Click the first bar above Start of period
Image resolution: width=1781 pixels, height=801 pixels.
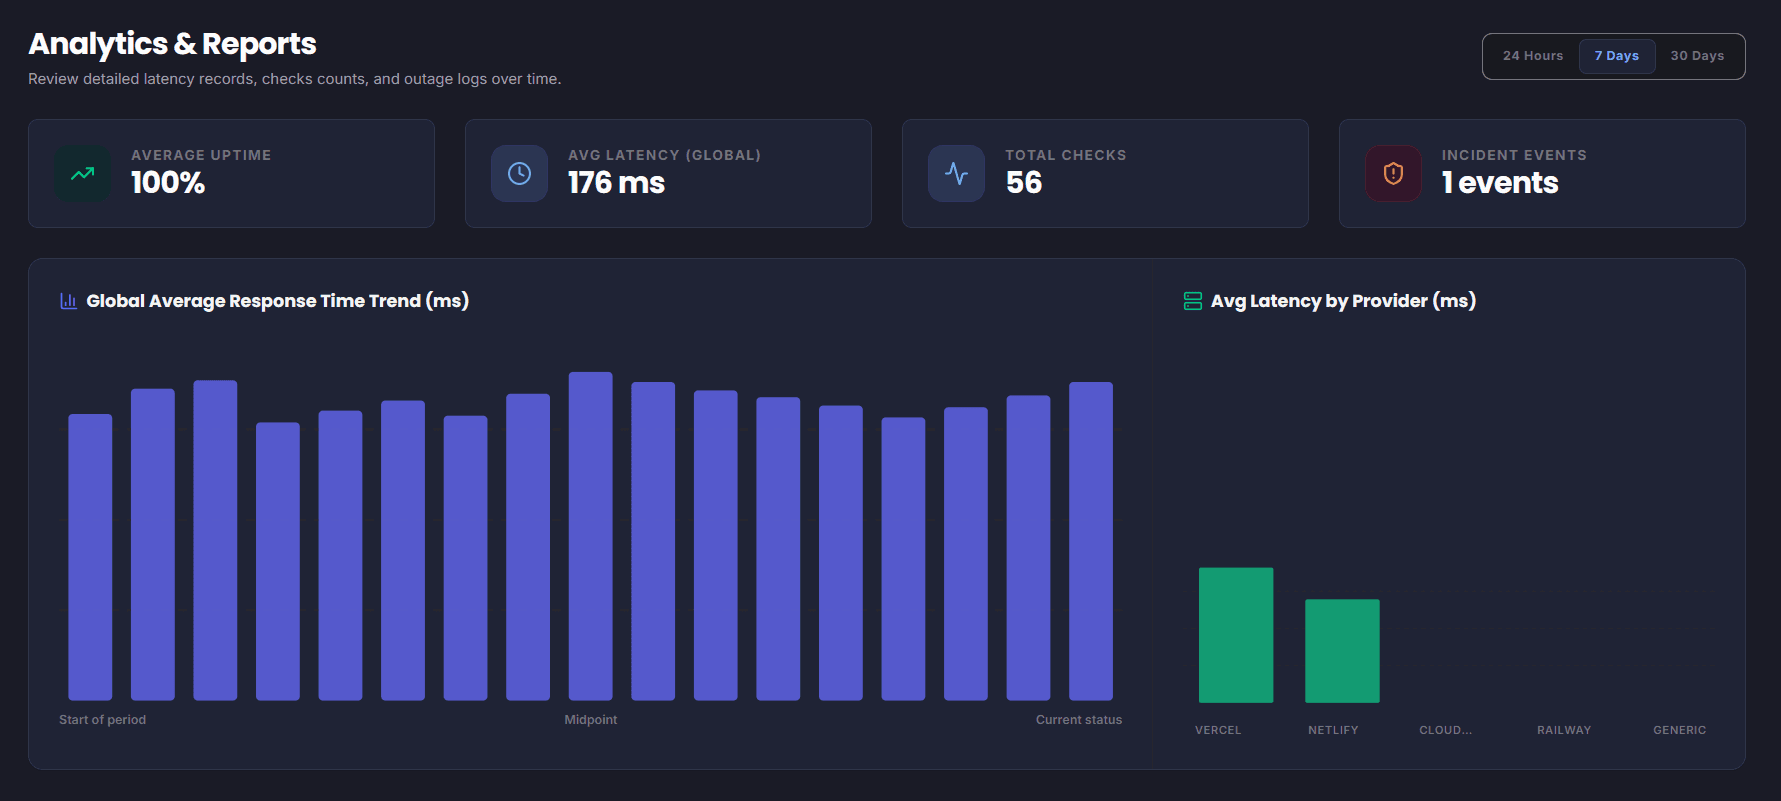coord(90,557)
